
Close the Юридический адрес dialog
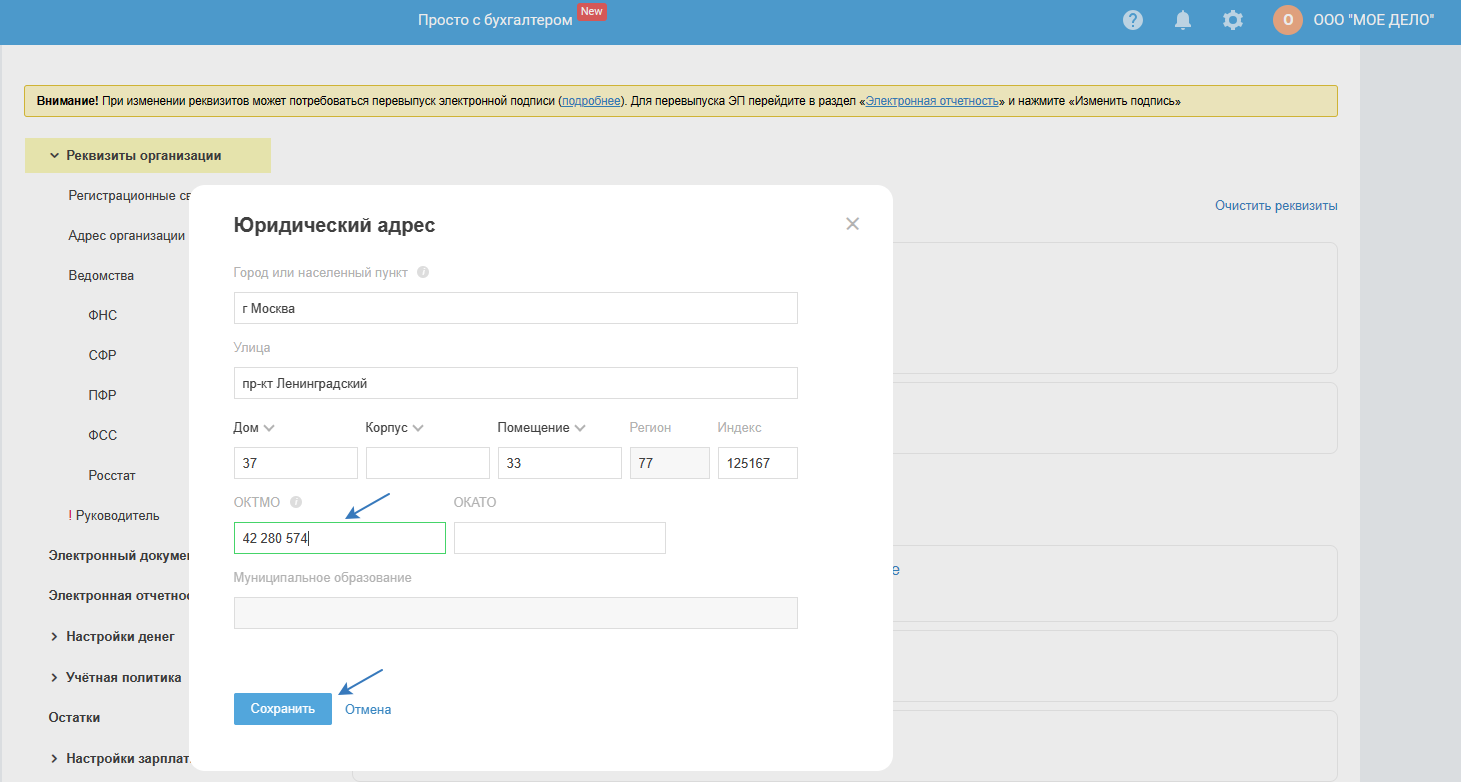click(x=852, y=224)
